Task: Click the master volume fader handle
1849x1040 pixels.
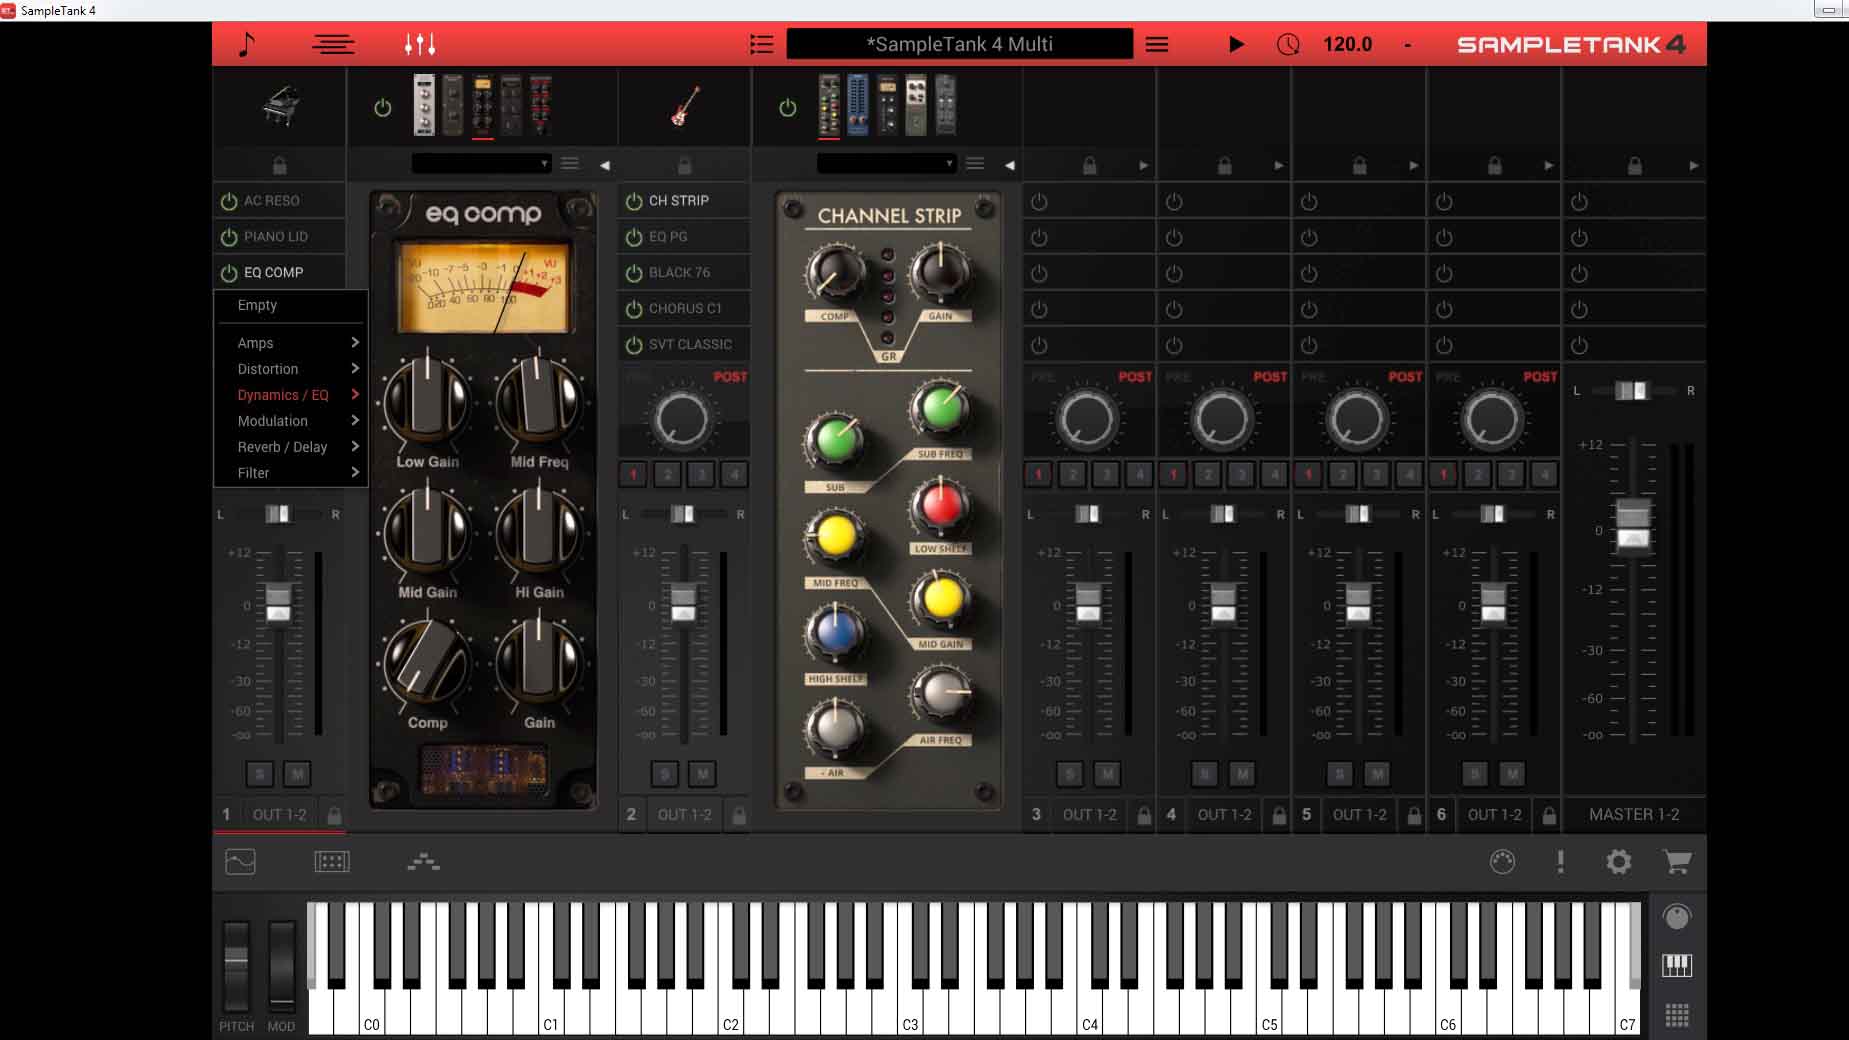Action: (x=1632, y=524)
